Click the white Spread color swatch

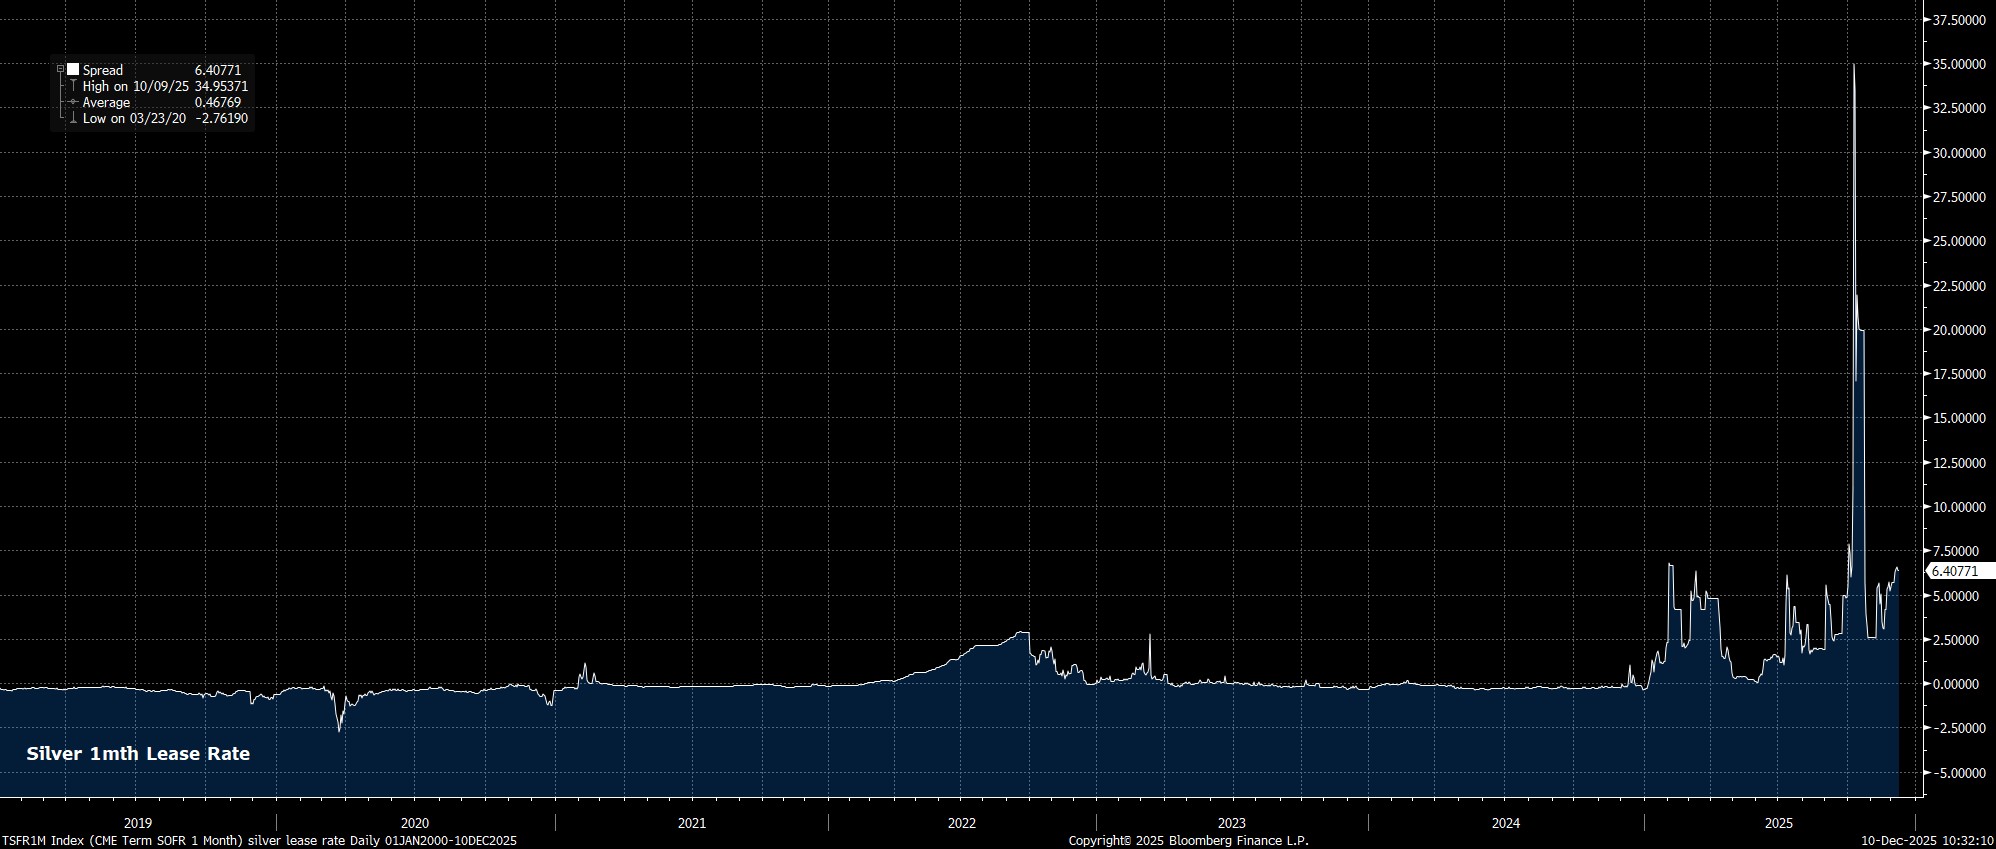[73, 70]
